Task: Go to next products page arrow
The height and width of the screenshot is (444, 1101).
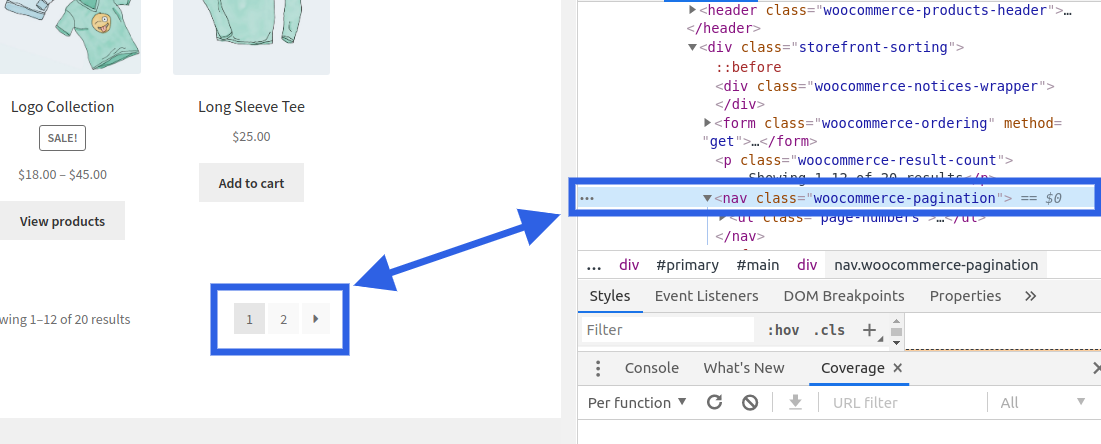Action: [315, 319]
